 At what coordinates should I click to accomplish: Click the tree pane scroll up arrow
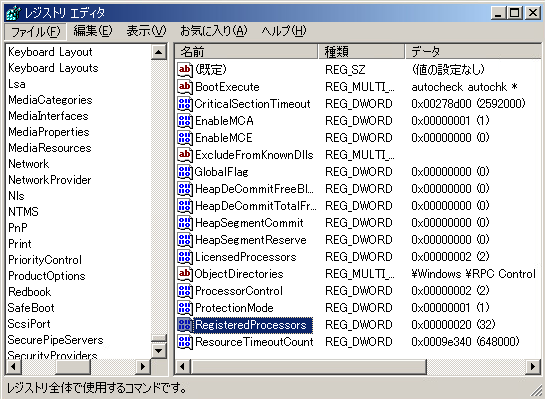[x=159, y=52]
